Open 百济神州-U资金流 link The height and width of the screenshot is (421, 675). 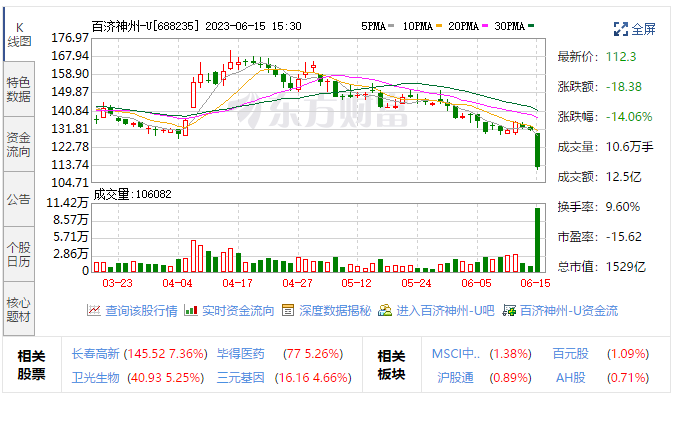[569, 310]
